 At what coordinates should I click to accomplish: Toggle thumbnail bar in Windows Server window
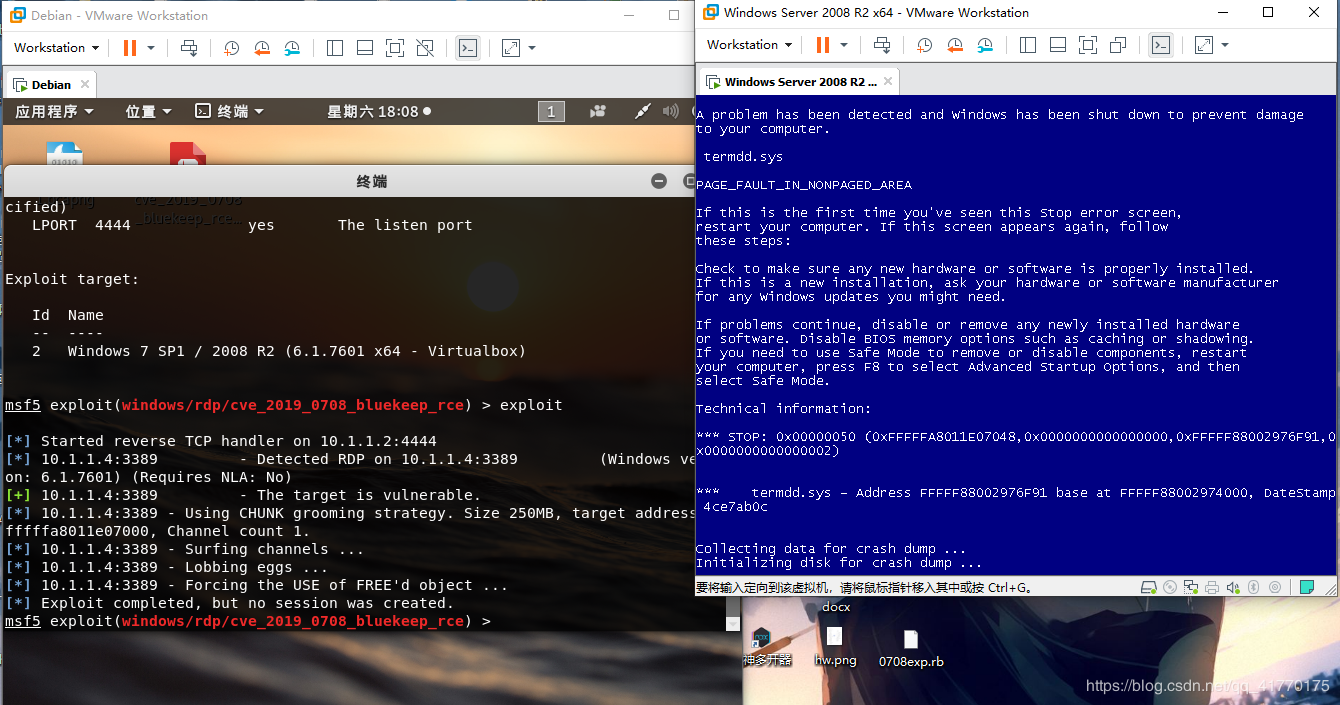(1058, 45)
